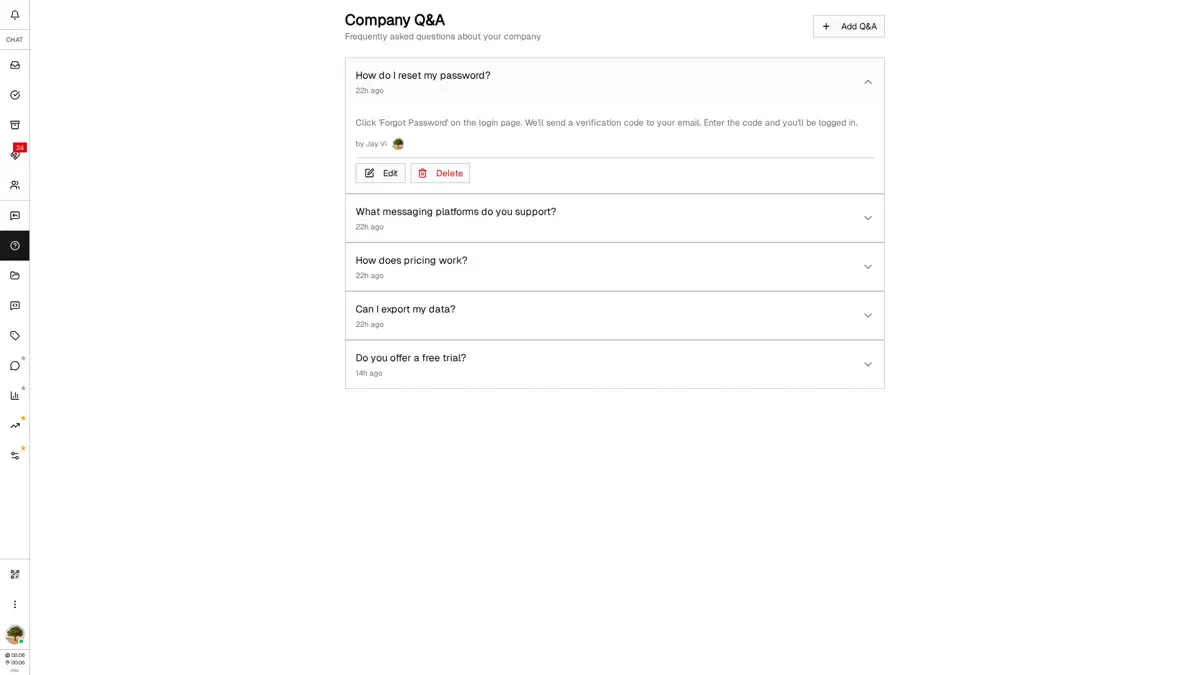Click the user profile avatar in sidebar
Viewport: 1200px width, 675px height.
point(15,635)
